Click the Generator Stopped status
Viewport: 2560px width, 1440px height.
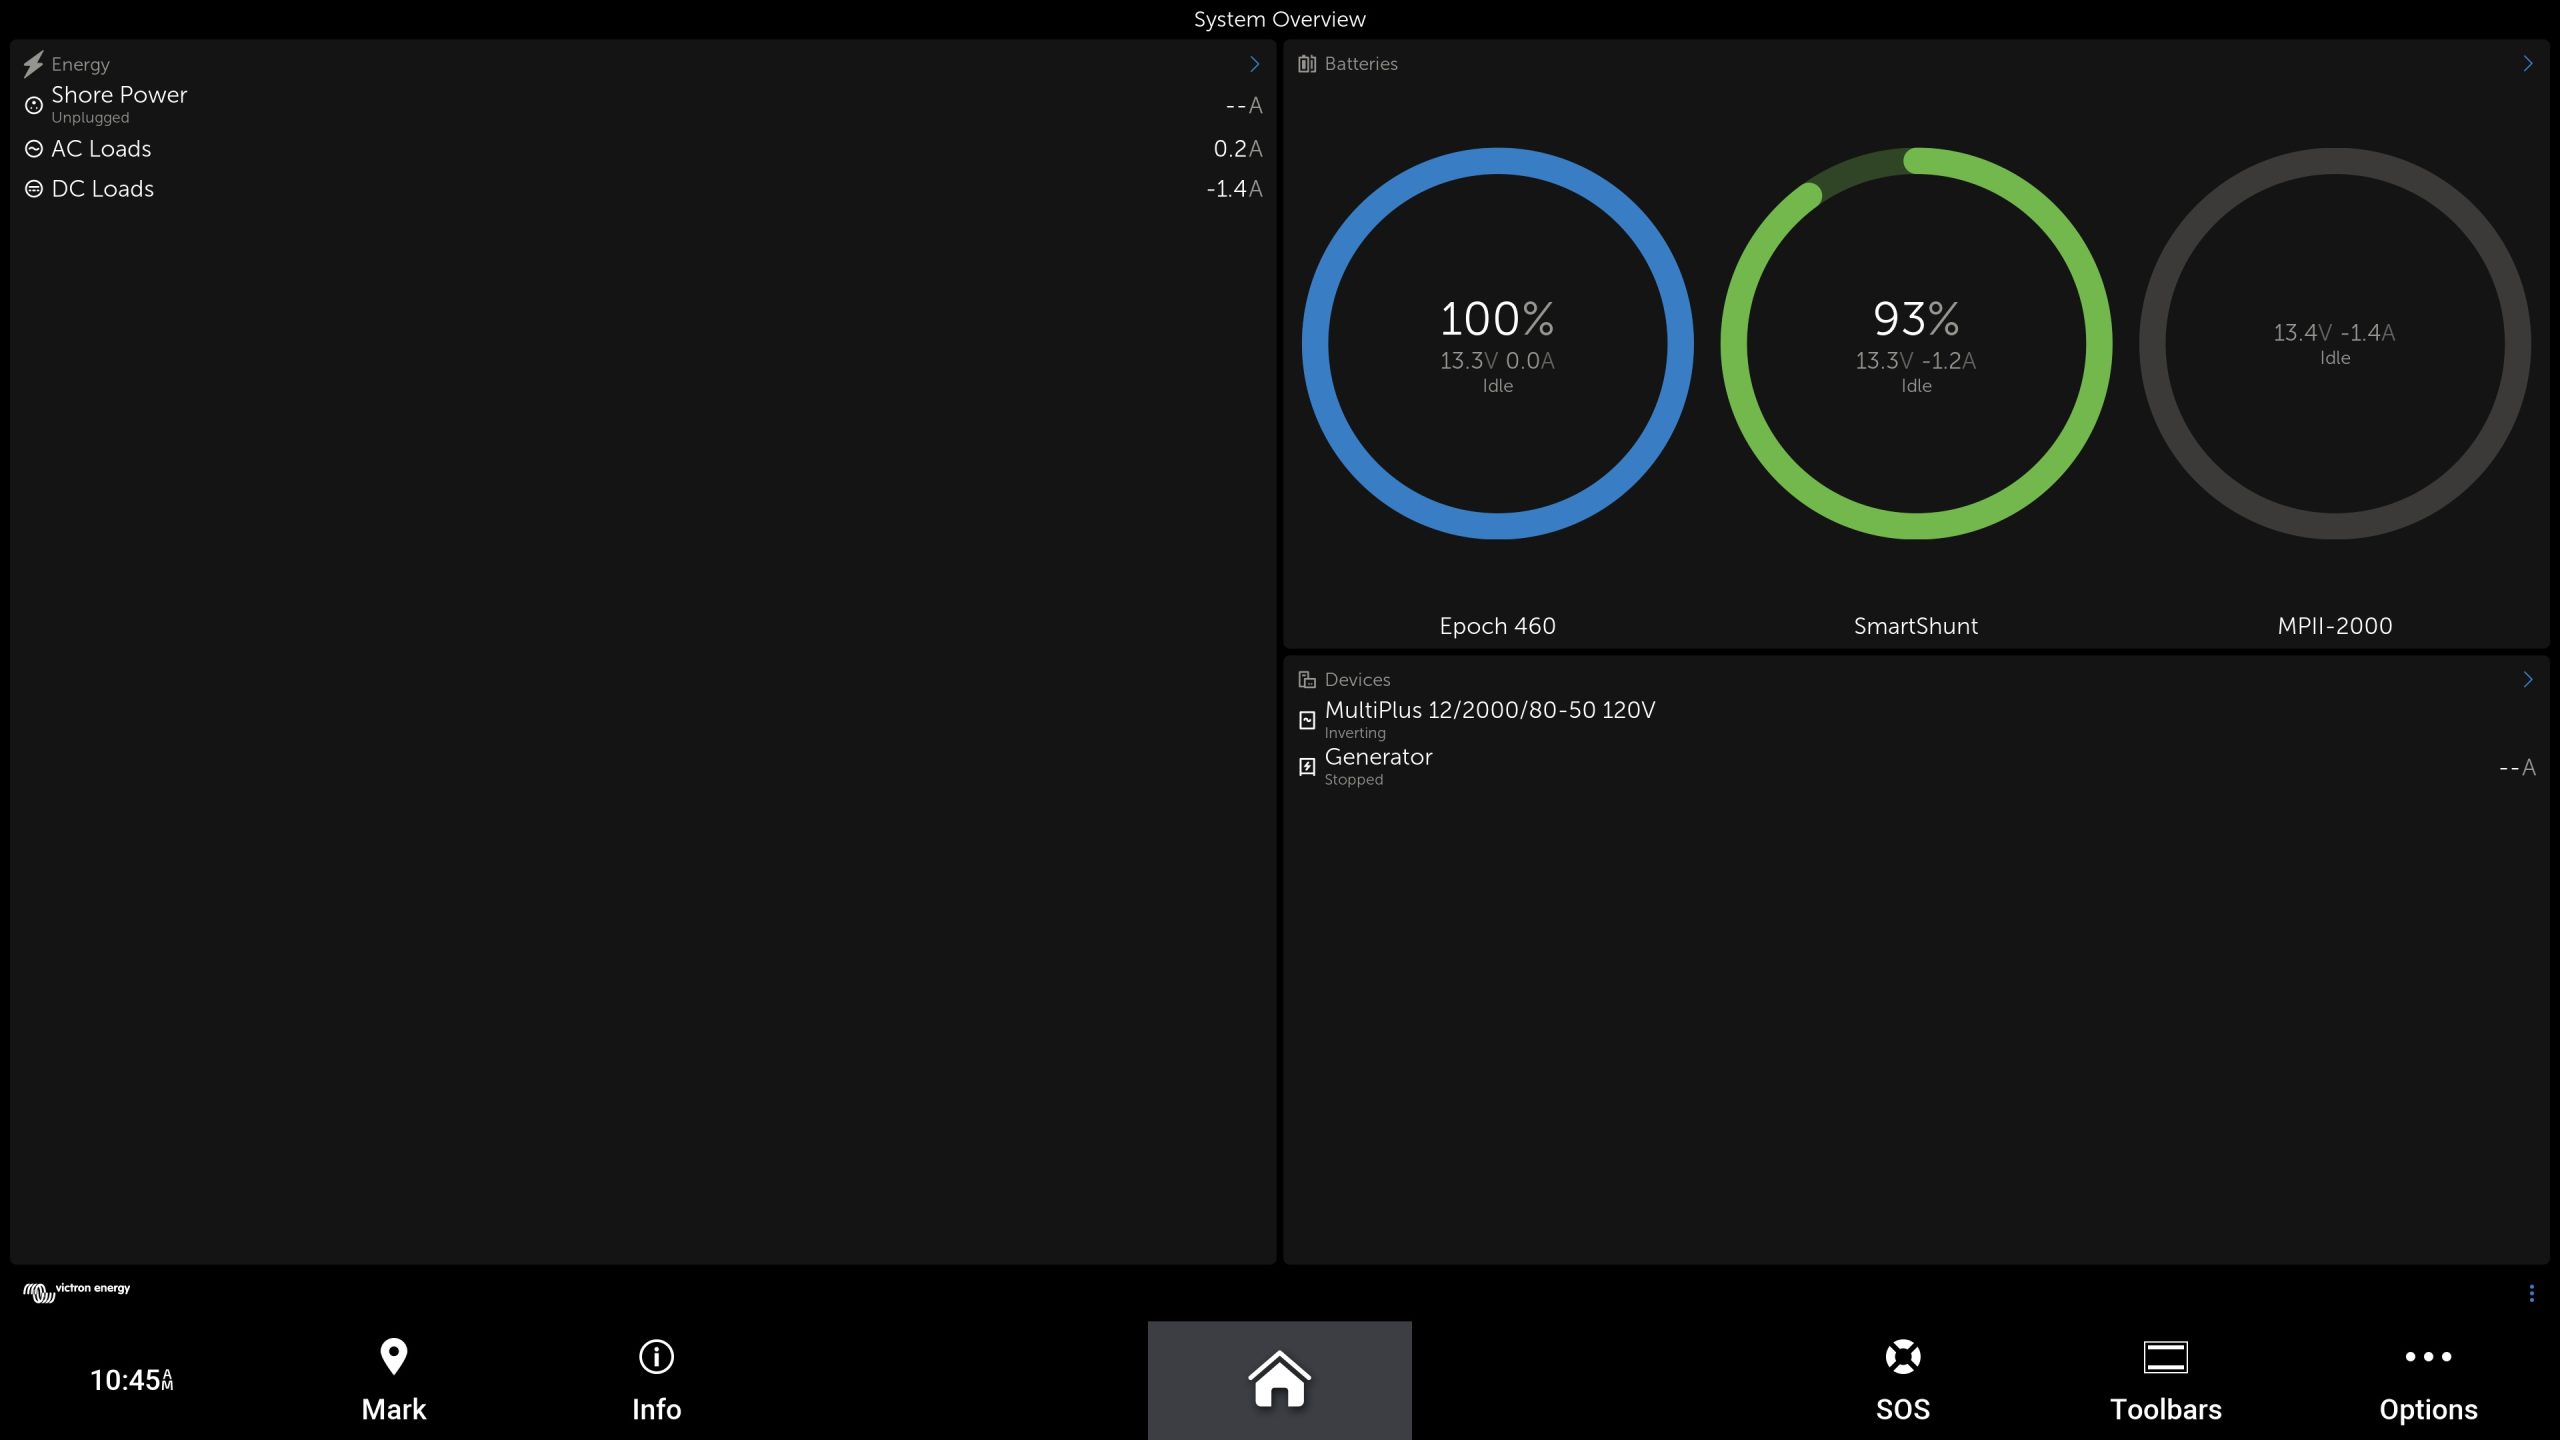[x=1354, y=780]
